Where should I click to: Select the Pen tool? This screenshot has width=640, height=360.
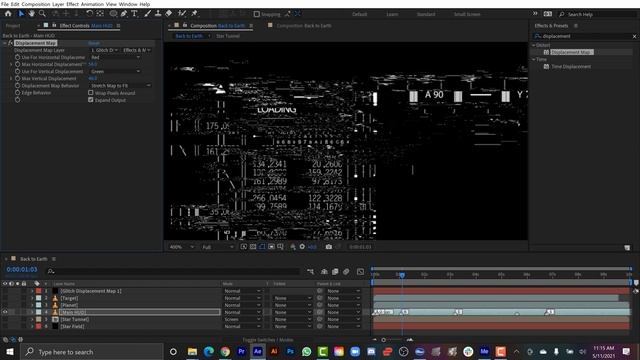(124, 13)
